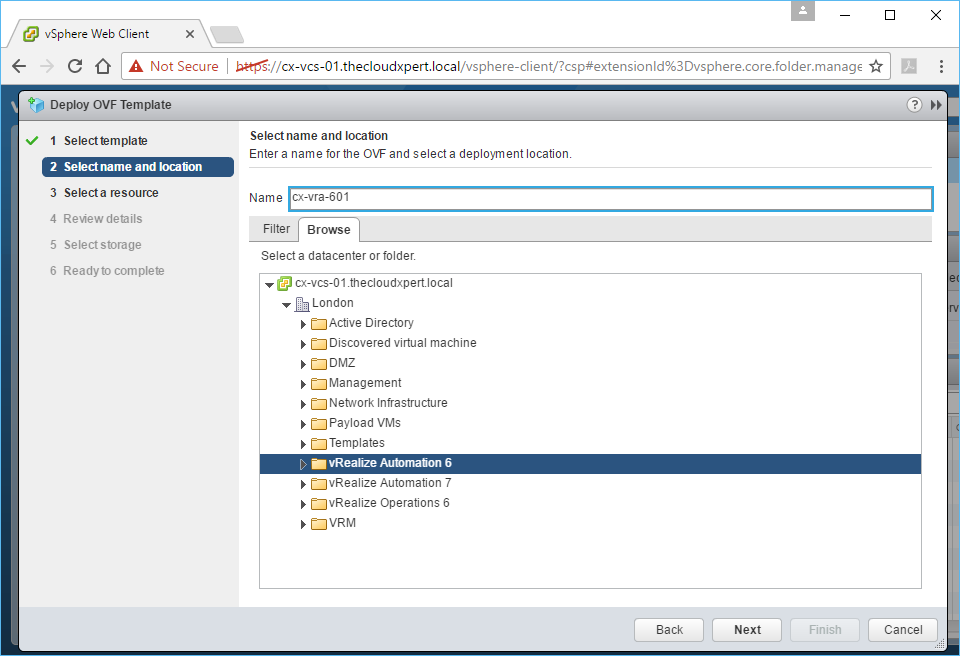Bookmark page with the star icon

pos(876,66)
